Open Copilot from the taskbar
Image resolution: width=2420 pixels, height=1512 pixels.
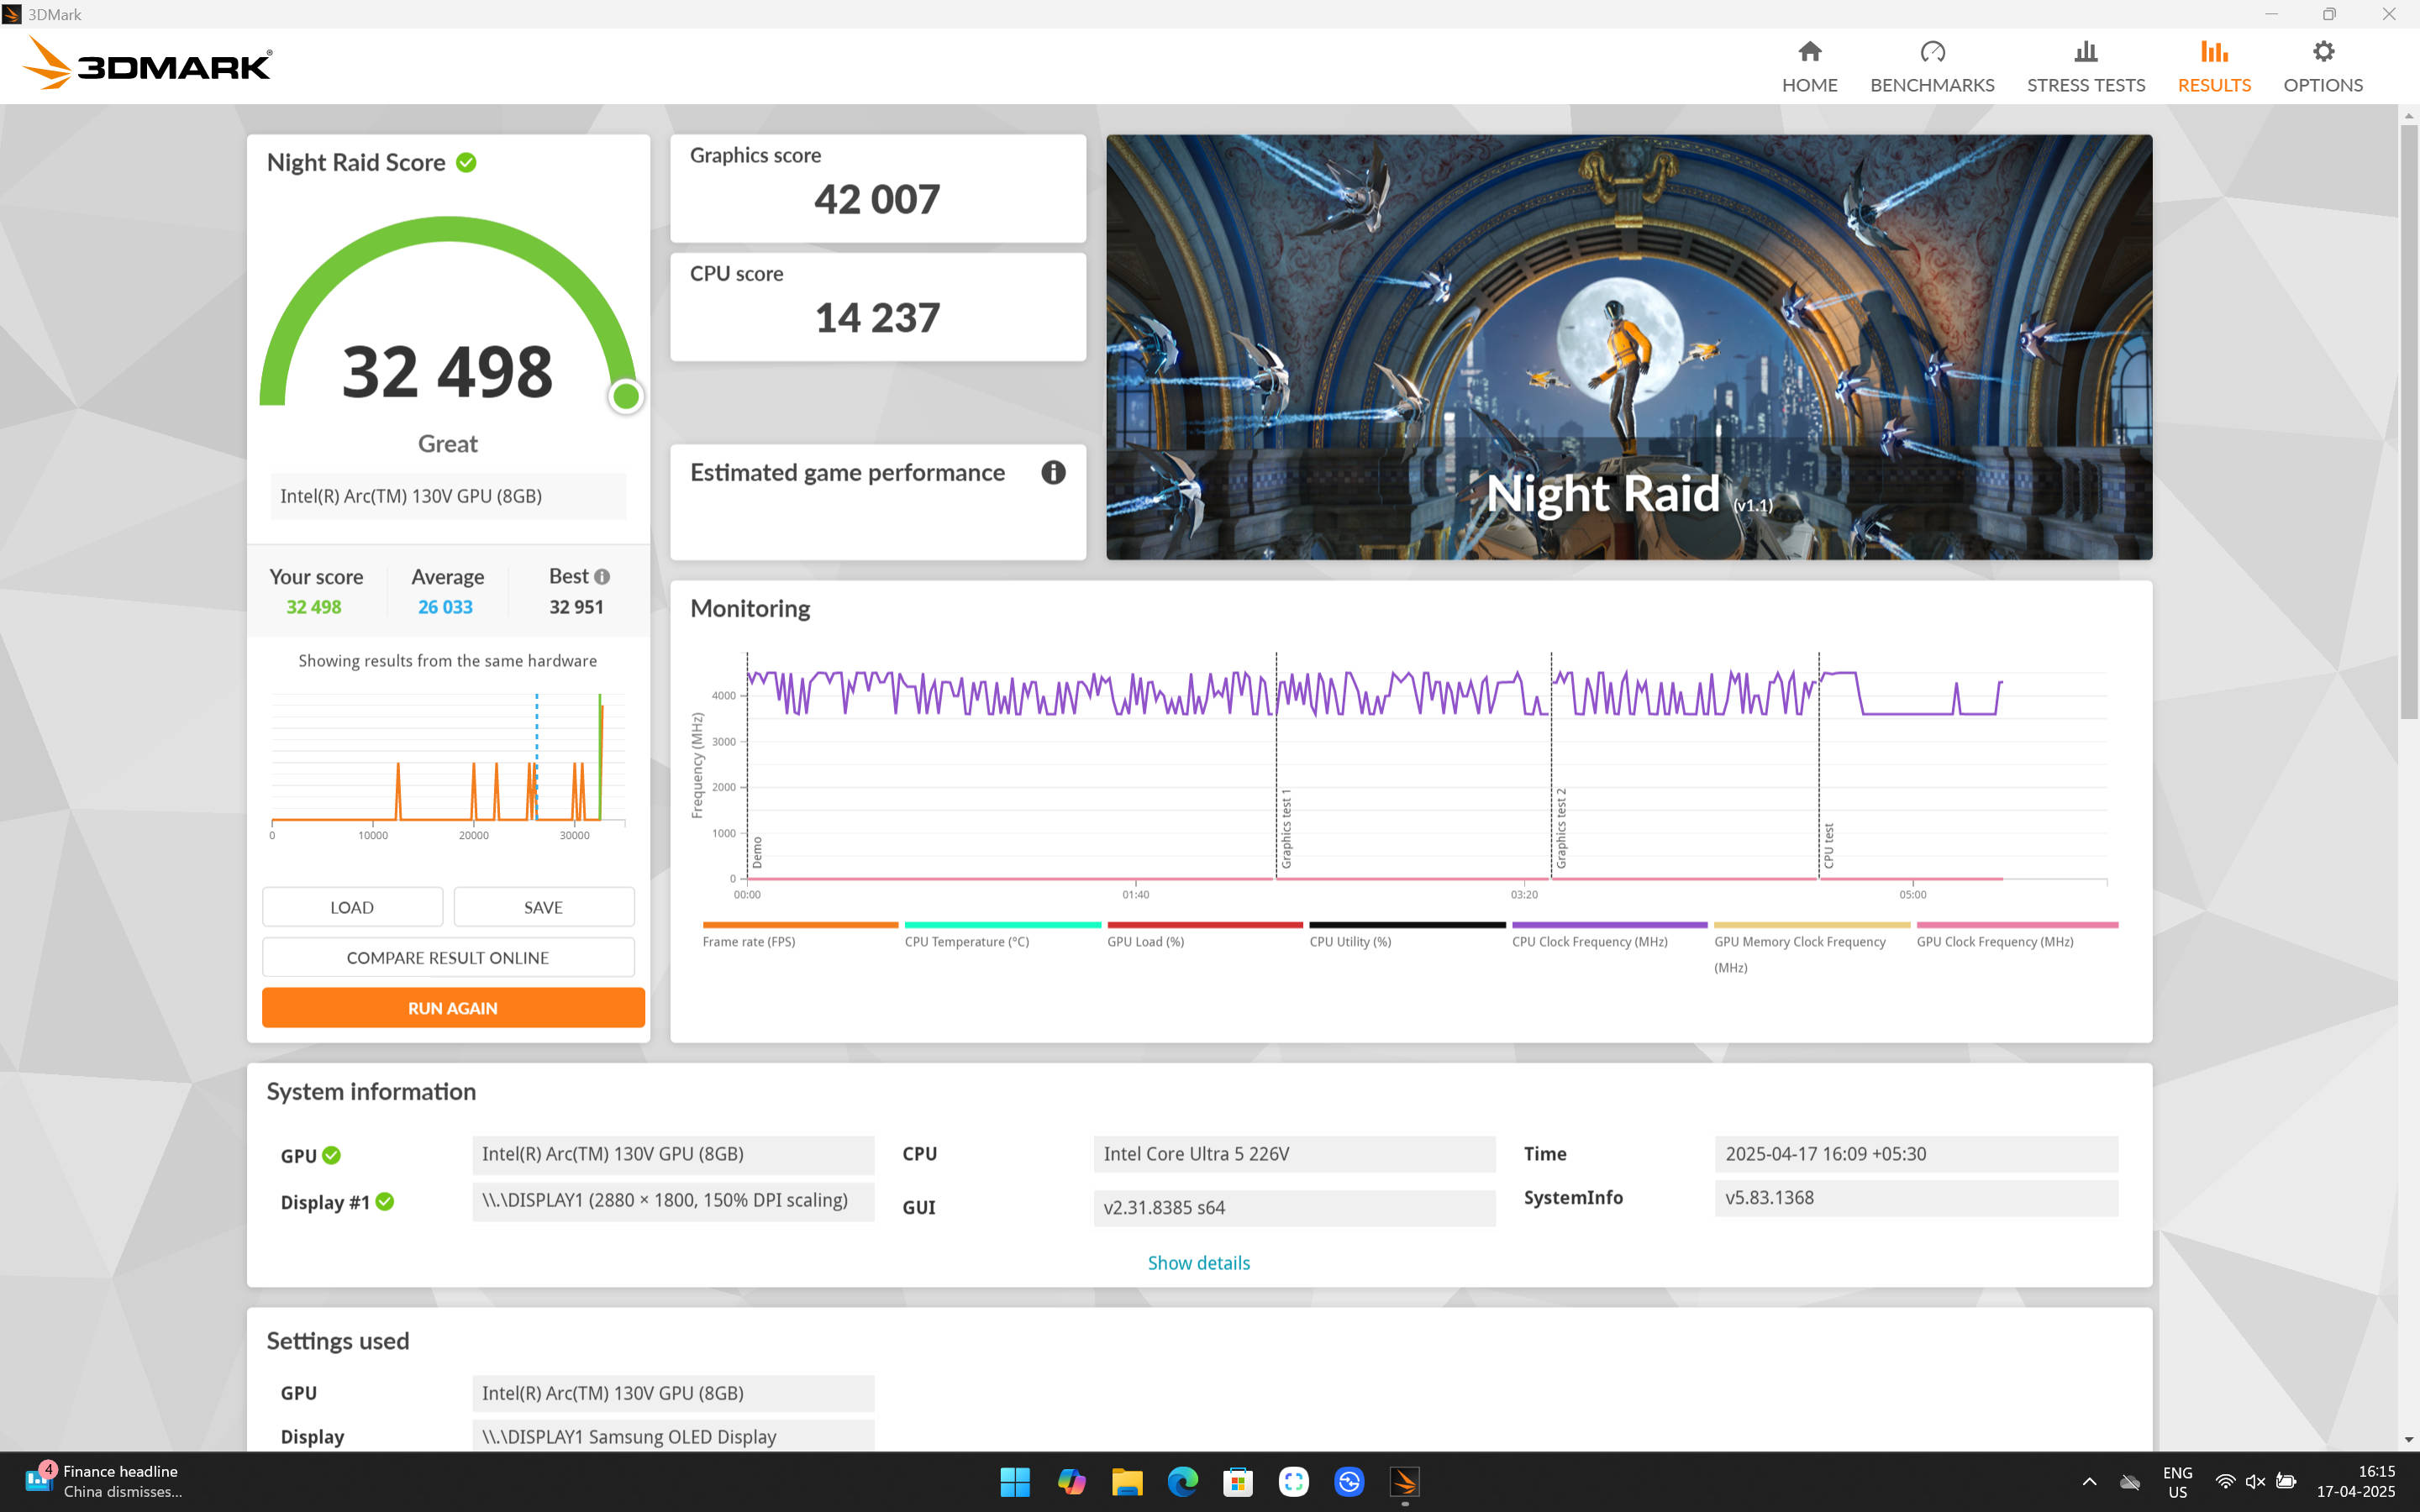point(1071,1481)
